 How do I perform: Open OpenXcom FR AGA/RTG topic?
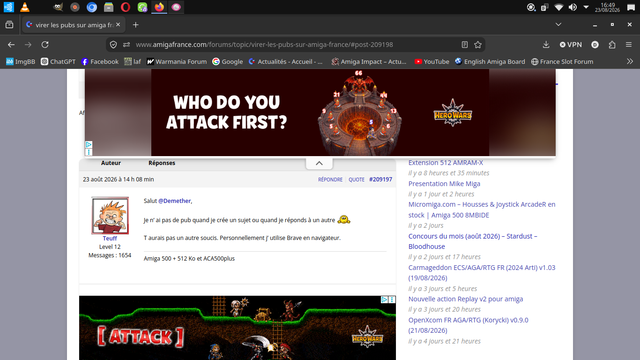(468, 325)
